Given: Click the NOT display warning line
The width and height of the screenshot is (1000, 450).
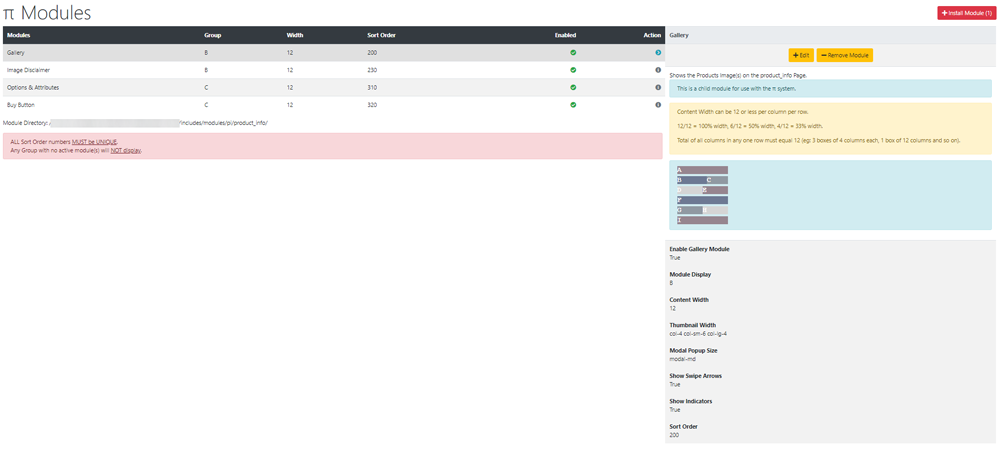Looking at the screenshot, I should click(x=77, y=150).
